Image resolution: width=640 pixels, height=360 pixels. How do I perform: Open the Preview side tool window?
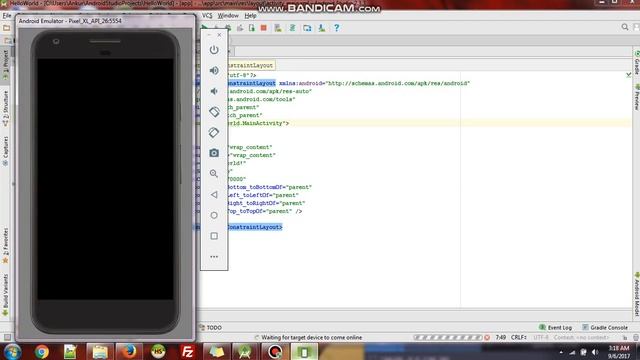637,97
